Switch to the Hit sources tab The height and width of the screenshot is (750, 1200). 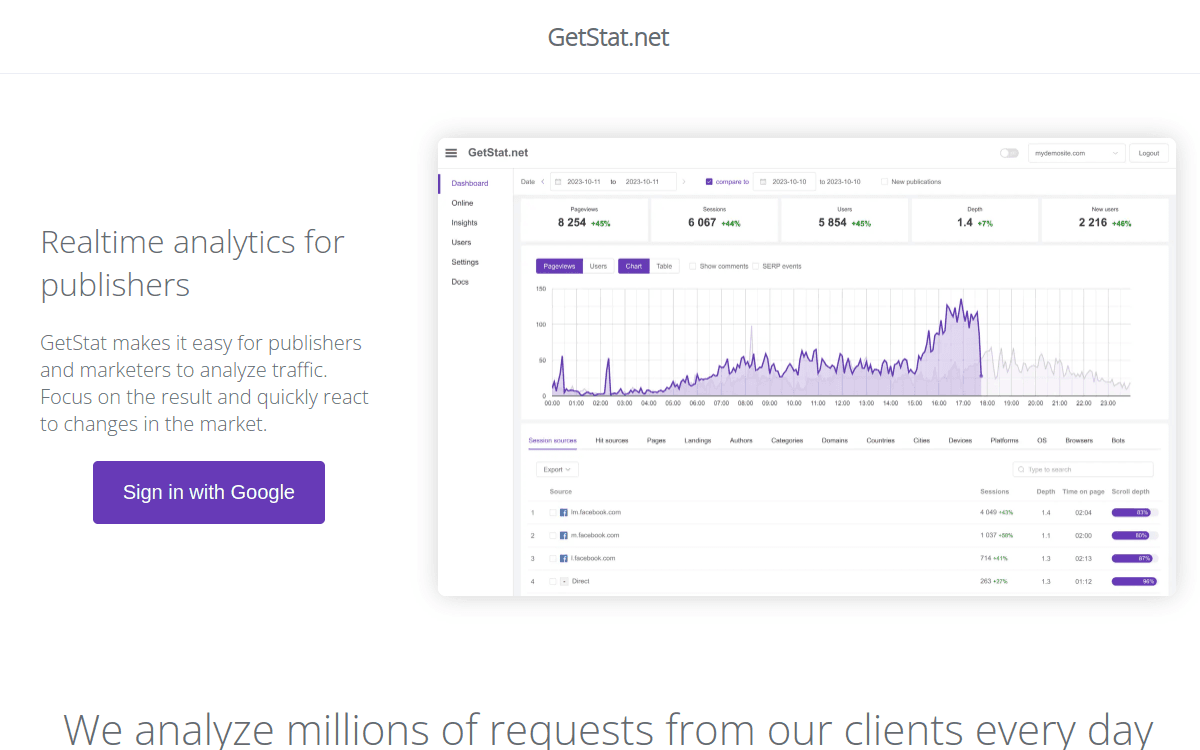tap(611, 439)
